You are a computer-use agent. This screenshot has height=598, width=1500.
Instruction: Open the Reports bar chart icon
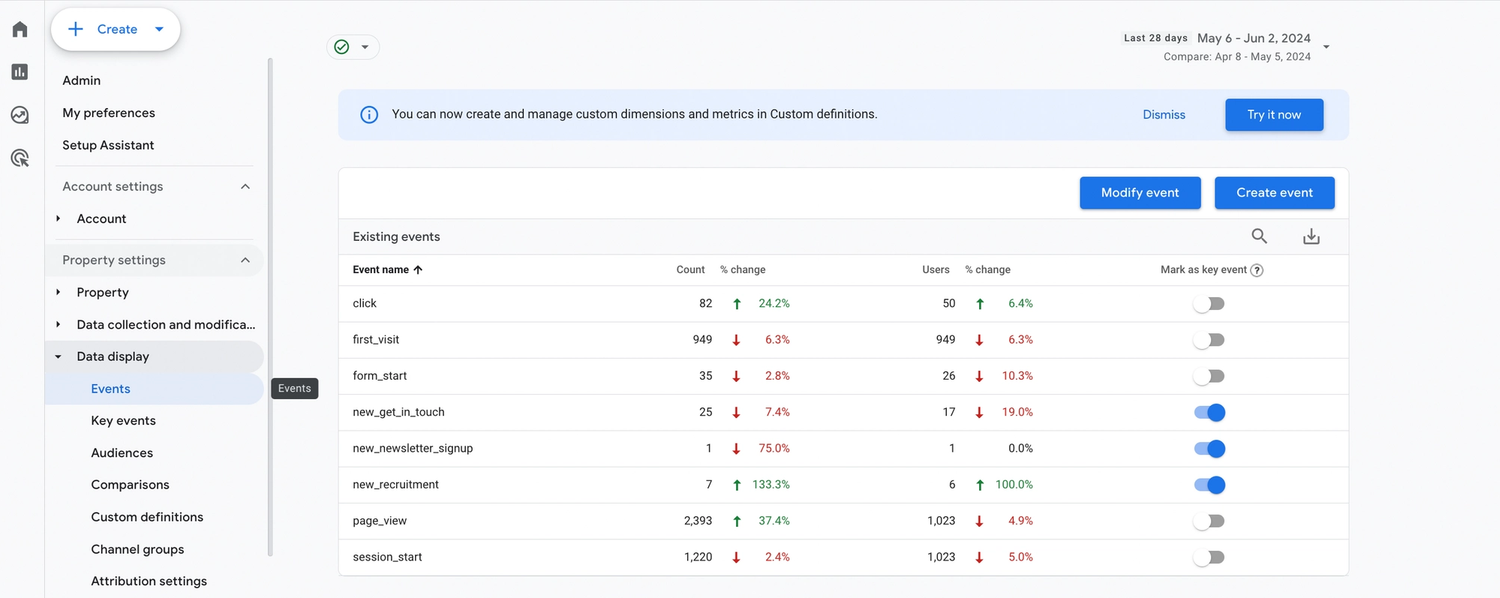(x=20, y=72)
